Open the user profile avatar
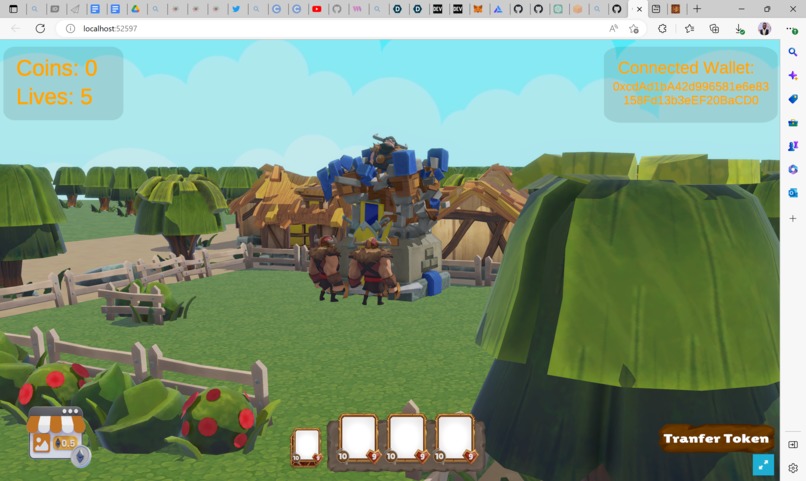Viewport: 806px width, 481px height. coord(764,29)
